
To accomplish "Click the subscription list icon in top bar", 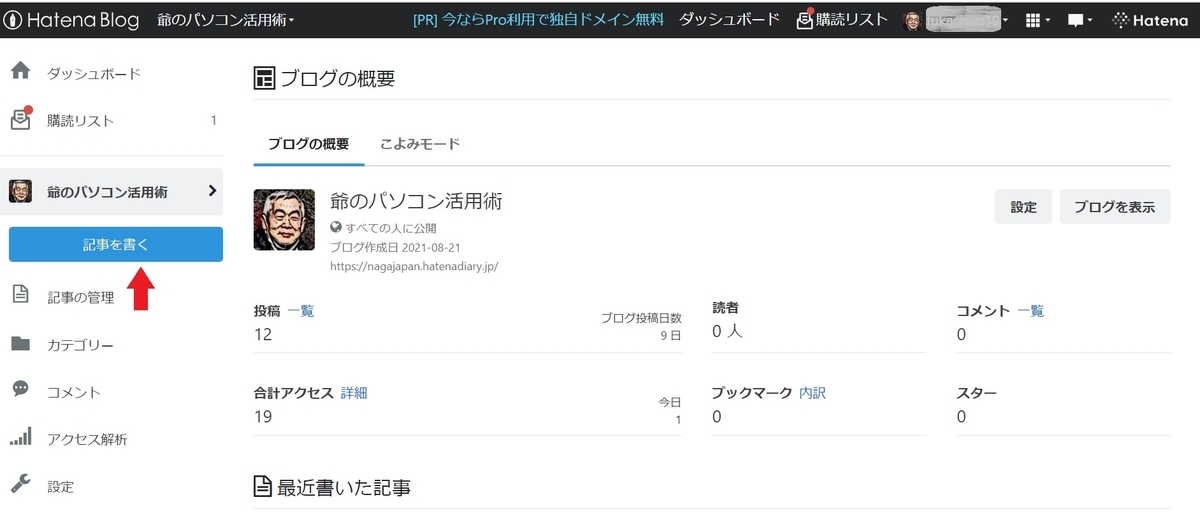I will tap(805, 20).
